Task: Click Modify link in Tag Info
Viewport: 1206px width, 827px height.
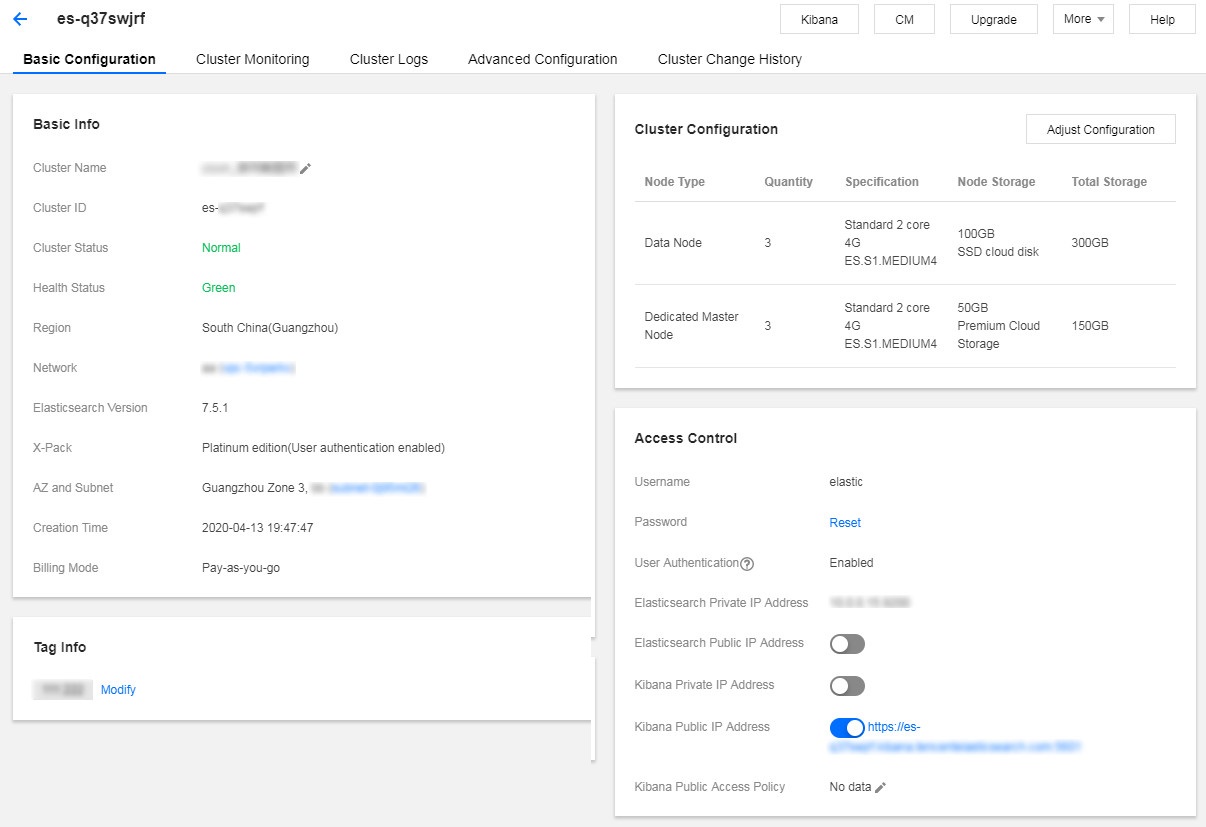Action: pyautogui.click(x=118, y=690)
